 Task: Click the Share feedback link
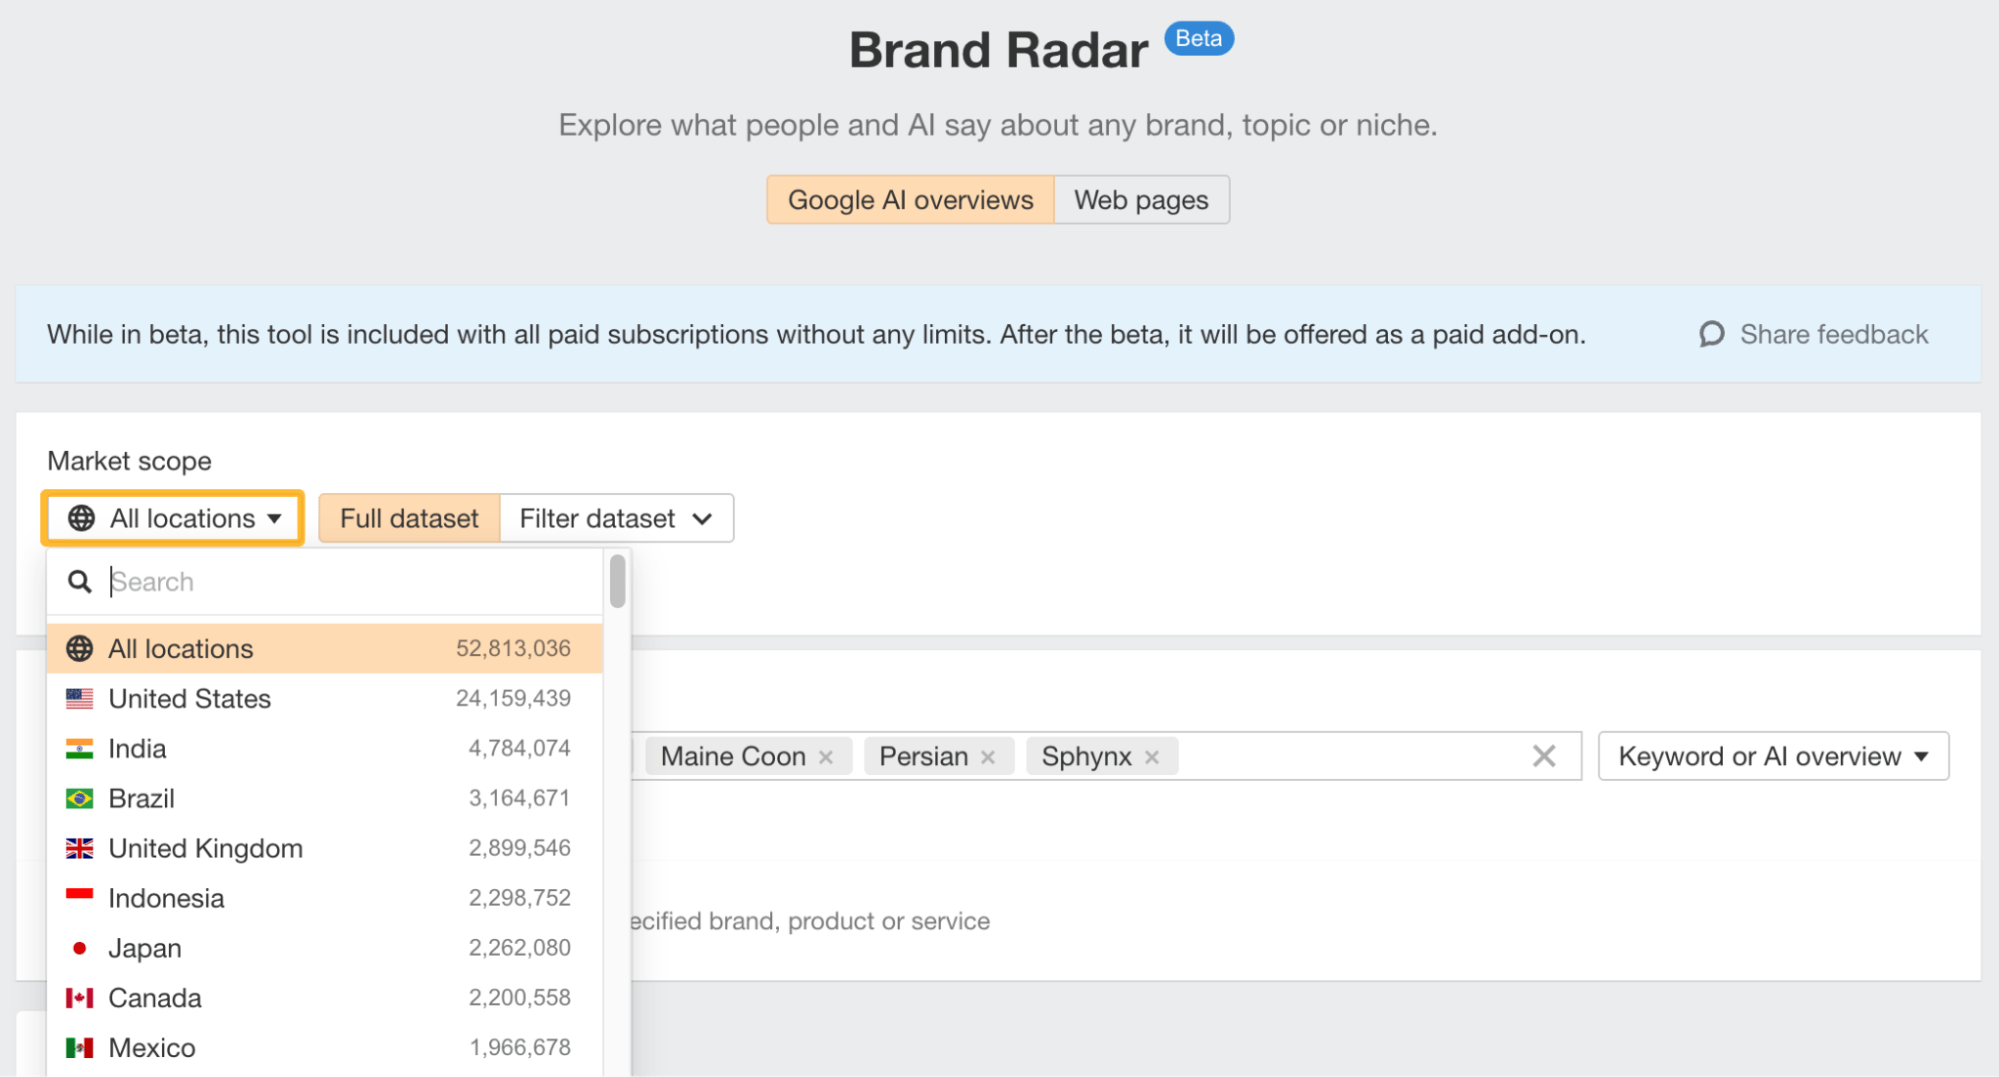tap(1832, 334)
